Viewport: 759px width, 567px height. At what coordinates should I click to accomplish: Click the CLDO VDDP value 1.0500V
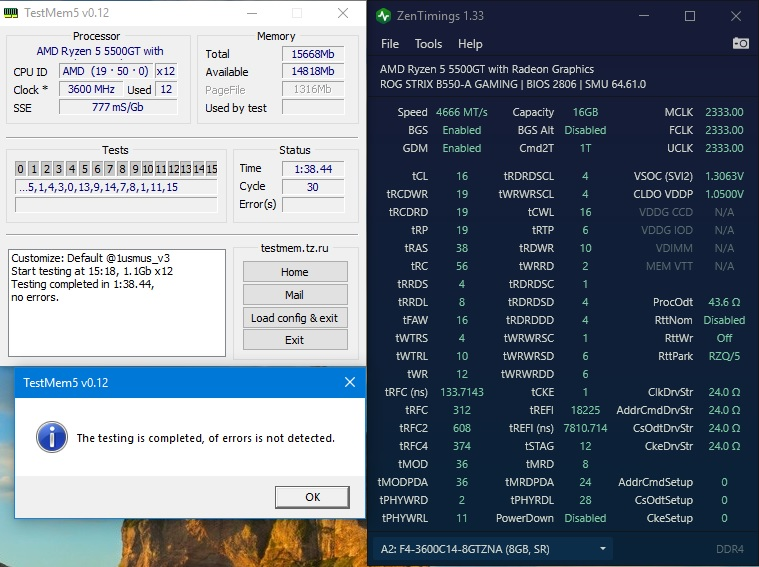coord(724,194)
